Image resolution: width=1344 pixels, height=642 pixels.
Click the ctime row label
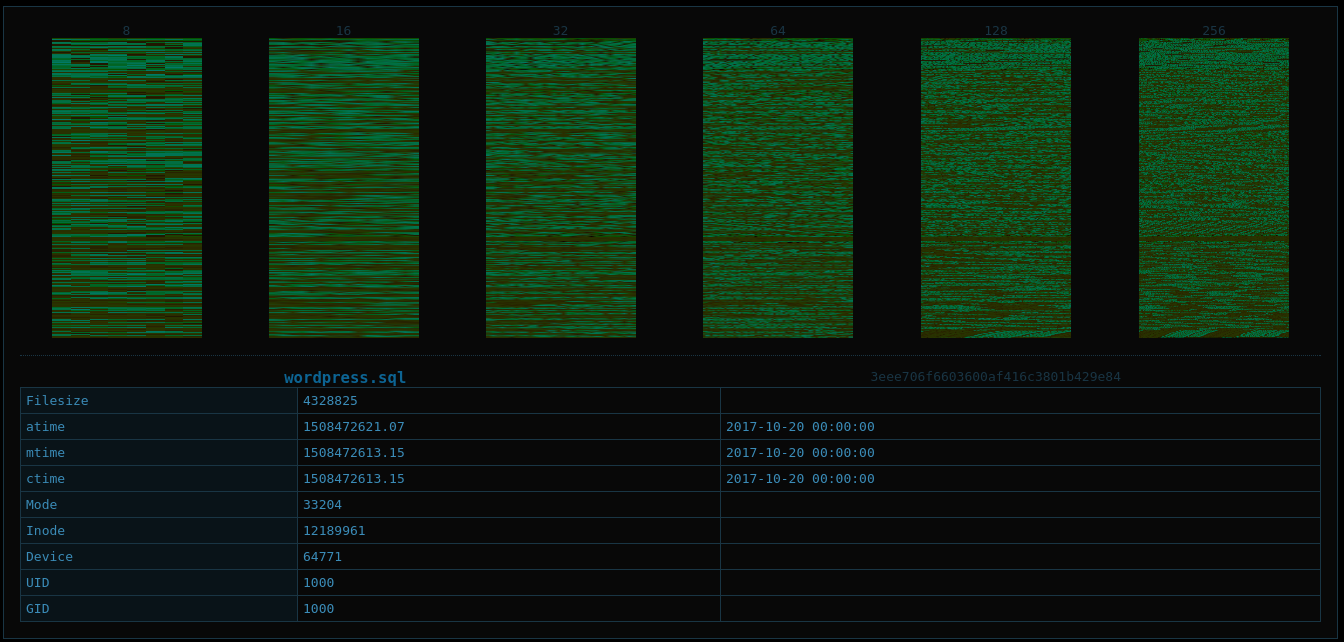(x=45, y=479)
